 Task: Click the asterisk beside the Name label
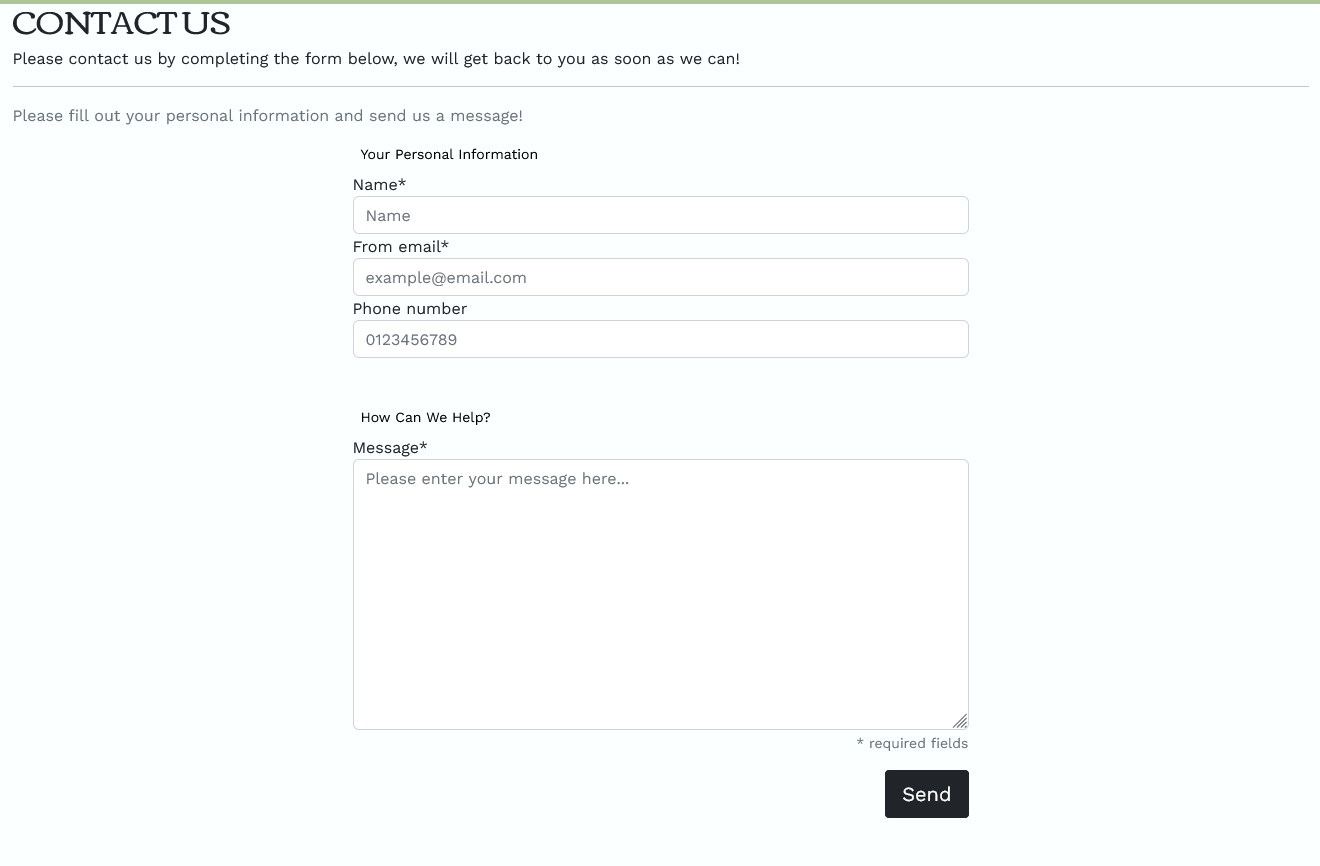click(402, 183)
